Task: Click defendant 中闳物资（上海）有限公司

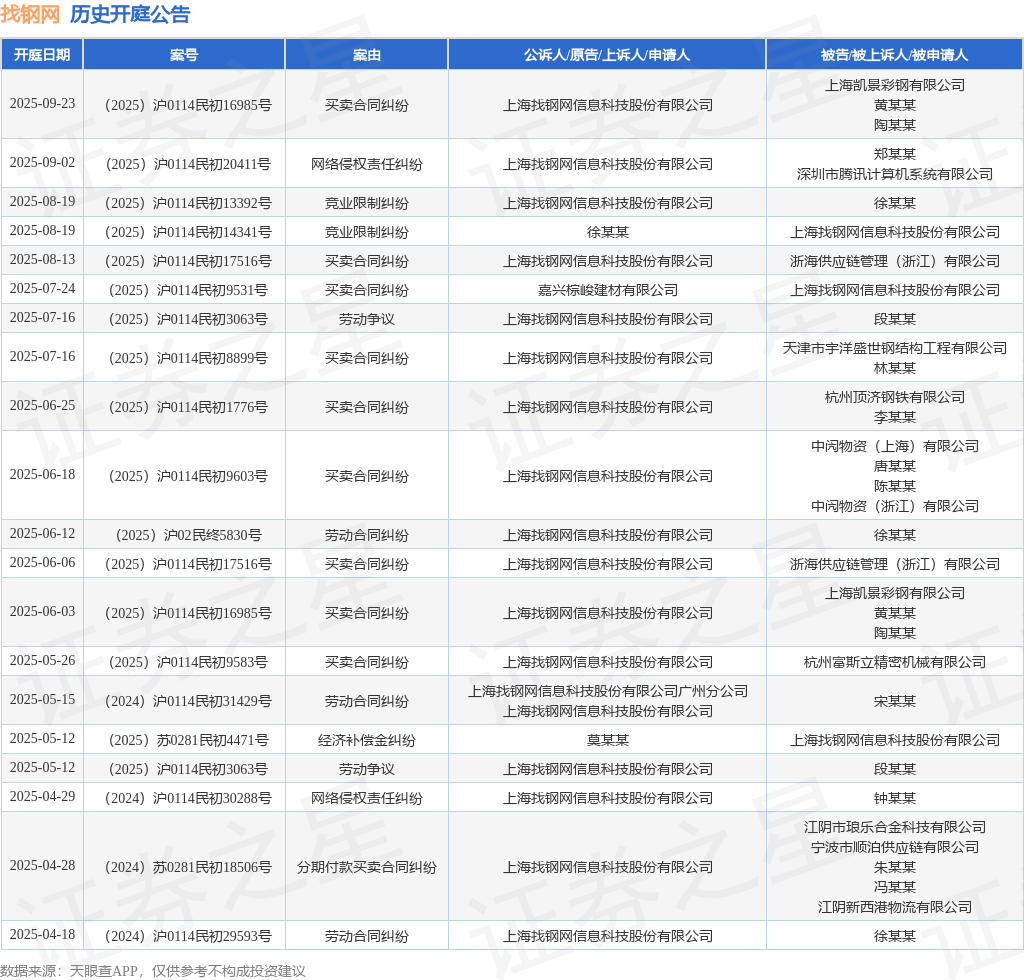Action: click(x=895, y=446)
